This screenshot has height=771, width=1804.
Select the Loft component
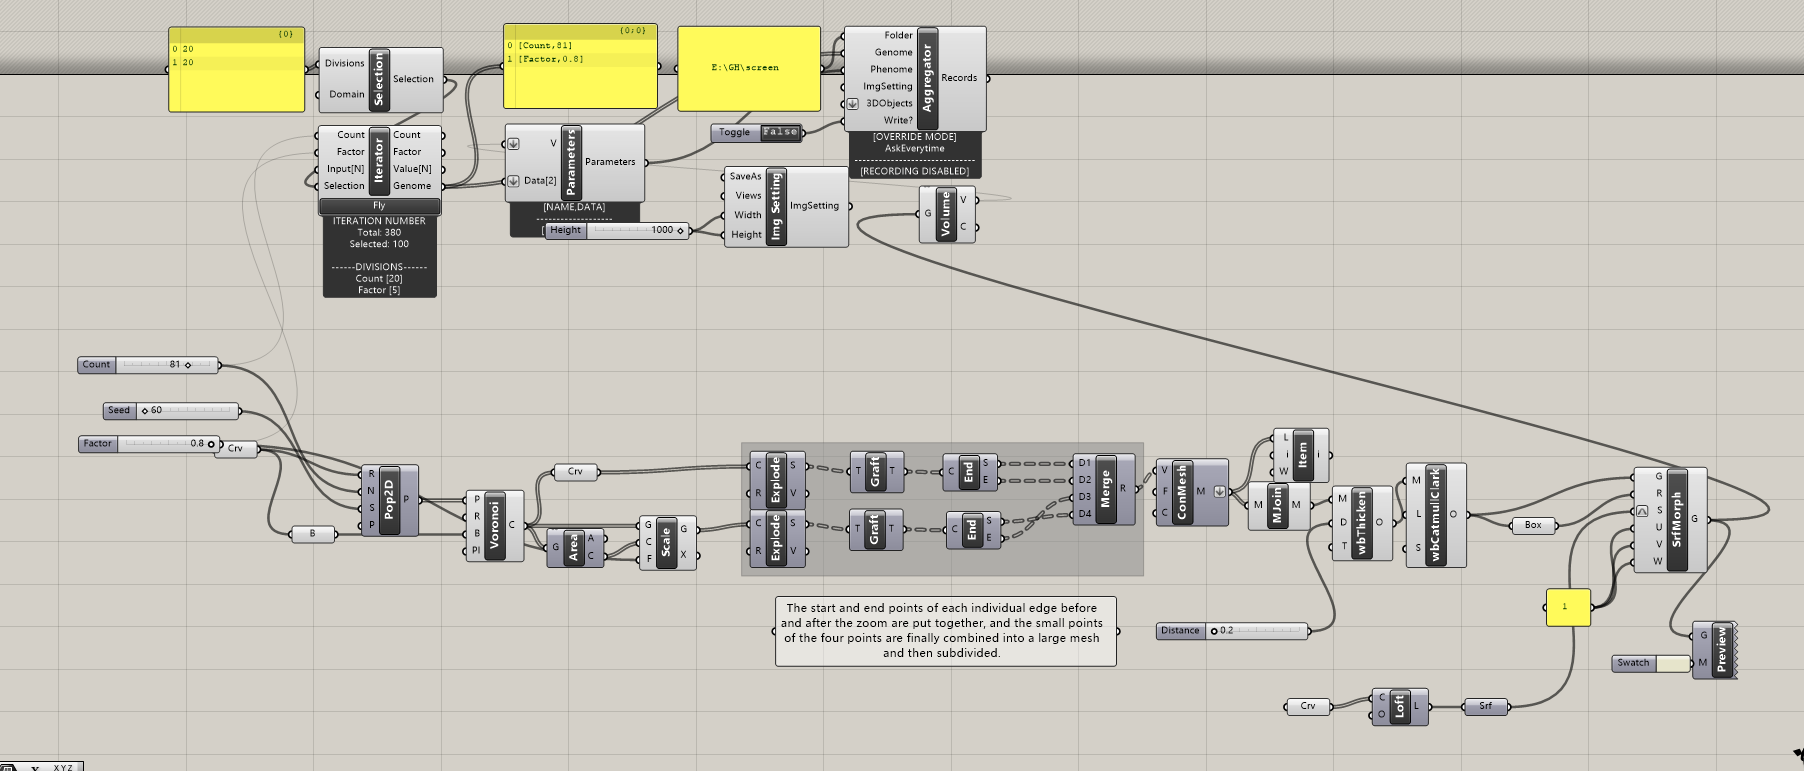click(x=1399, y=707)
